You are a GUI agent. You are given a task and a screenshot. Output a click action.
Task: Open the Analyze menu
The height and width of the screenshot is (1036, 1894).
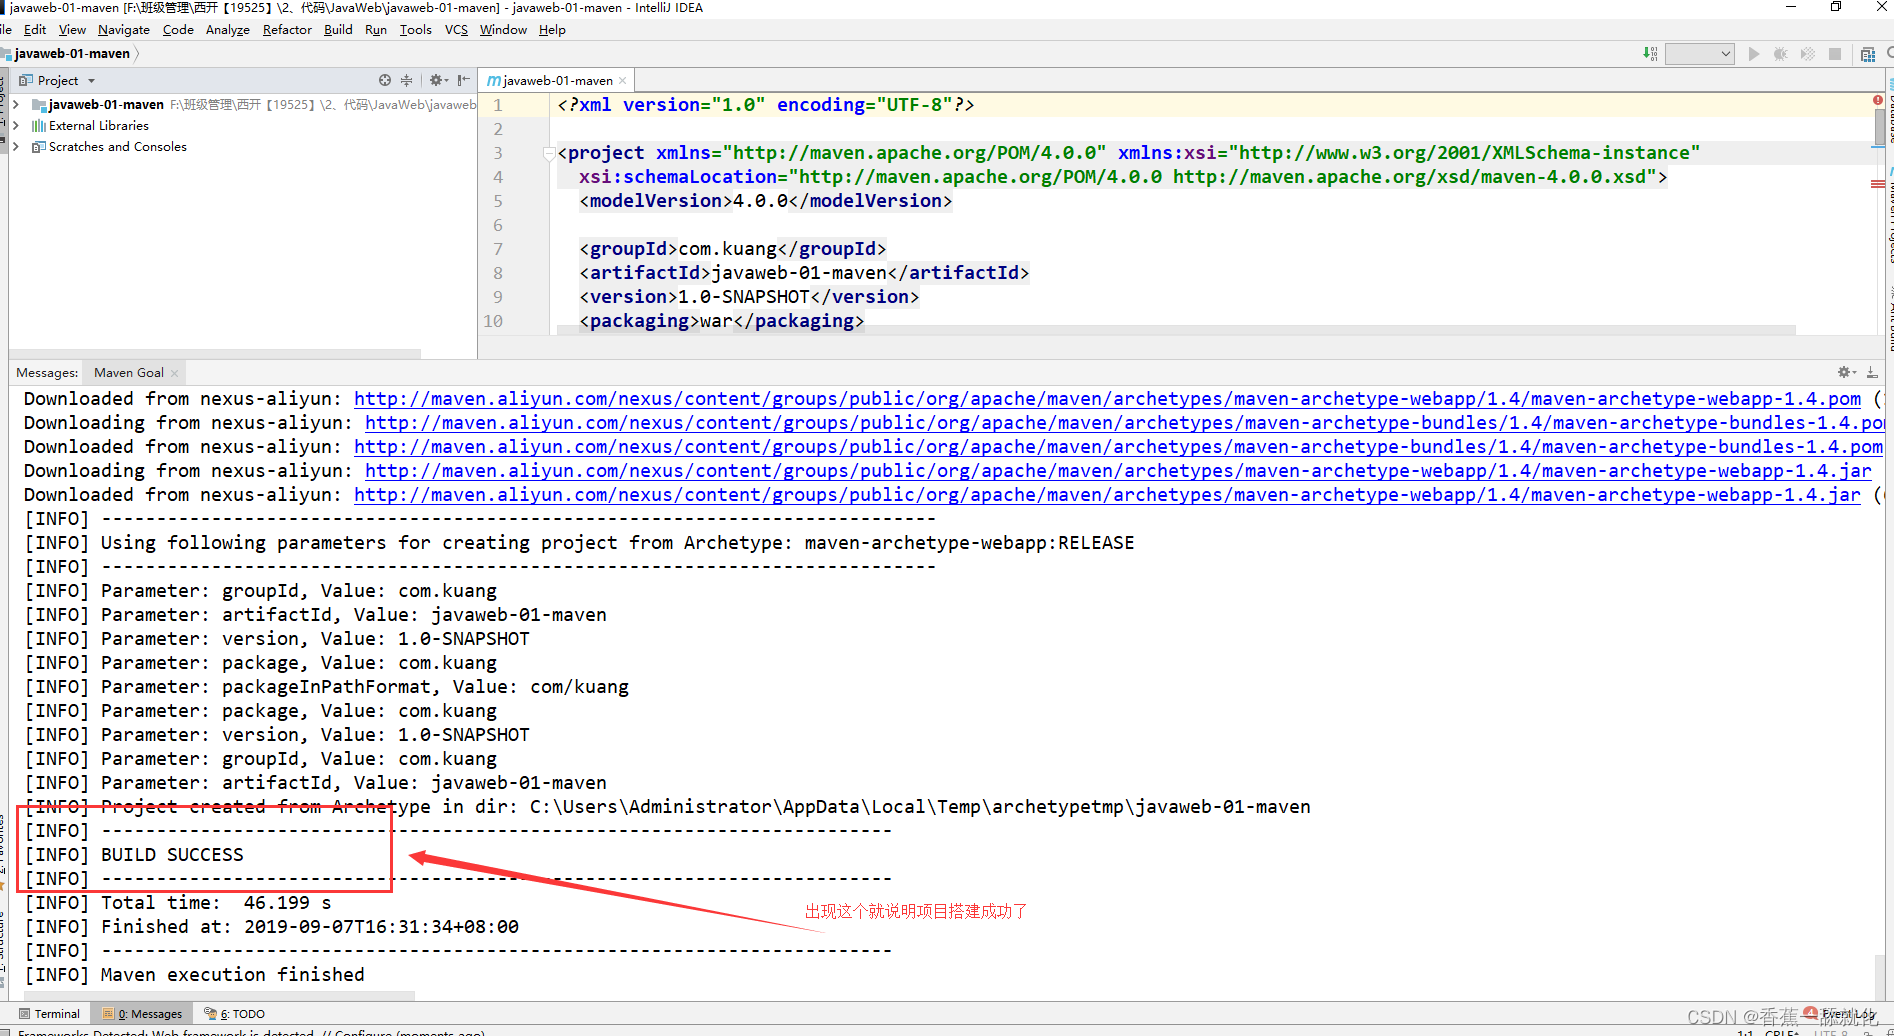tap(228, 30)
